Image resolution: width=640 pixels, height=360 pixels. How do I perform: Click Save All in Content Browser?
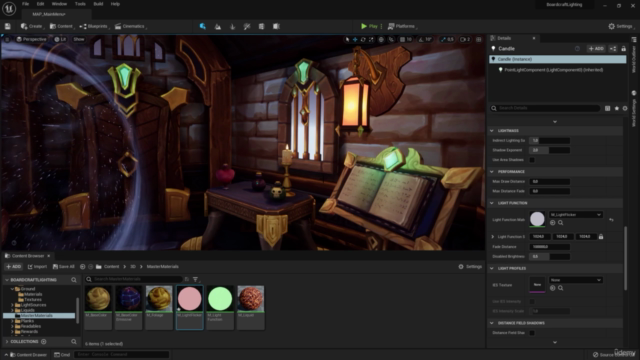click(64, 267)
